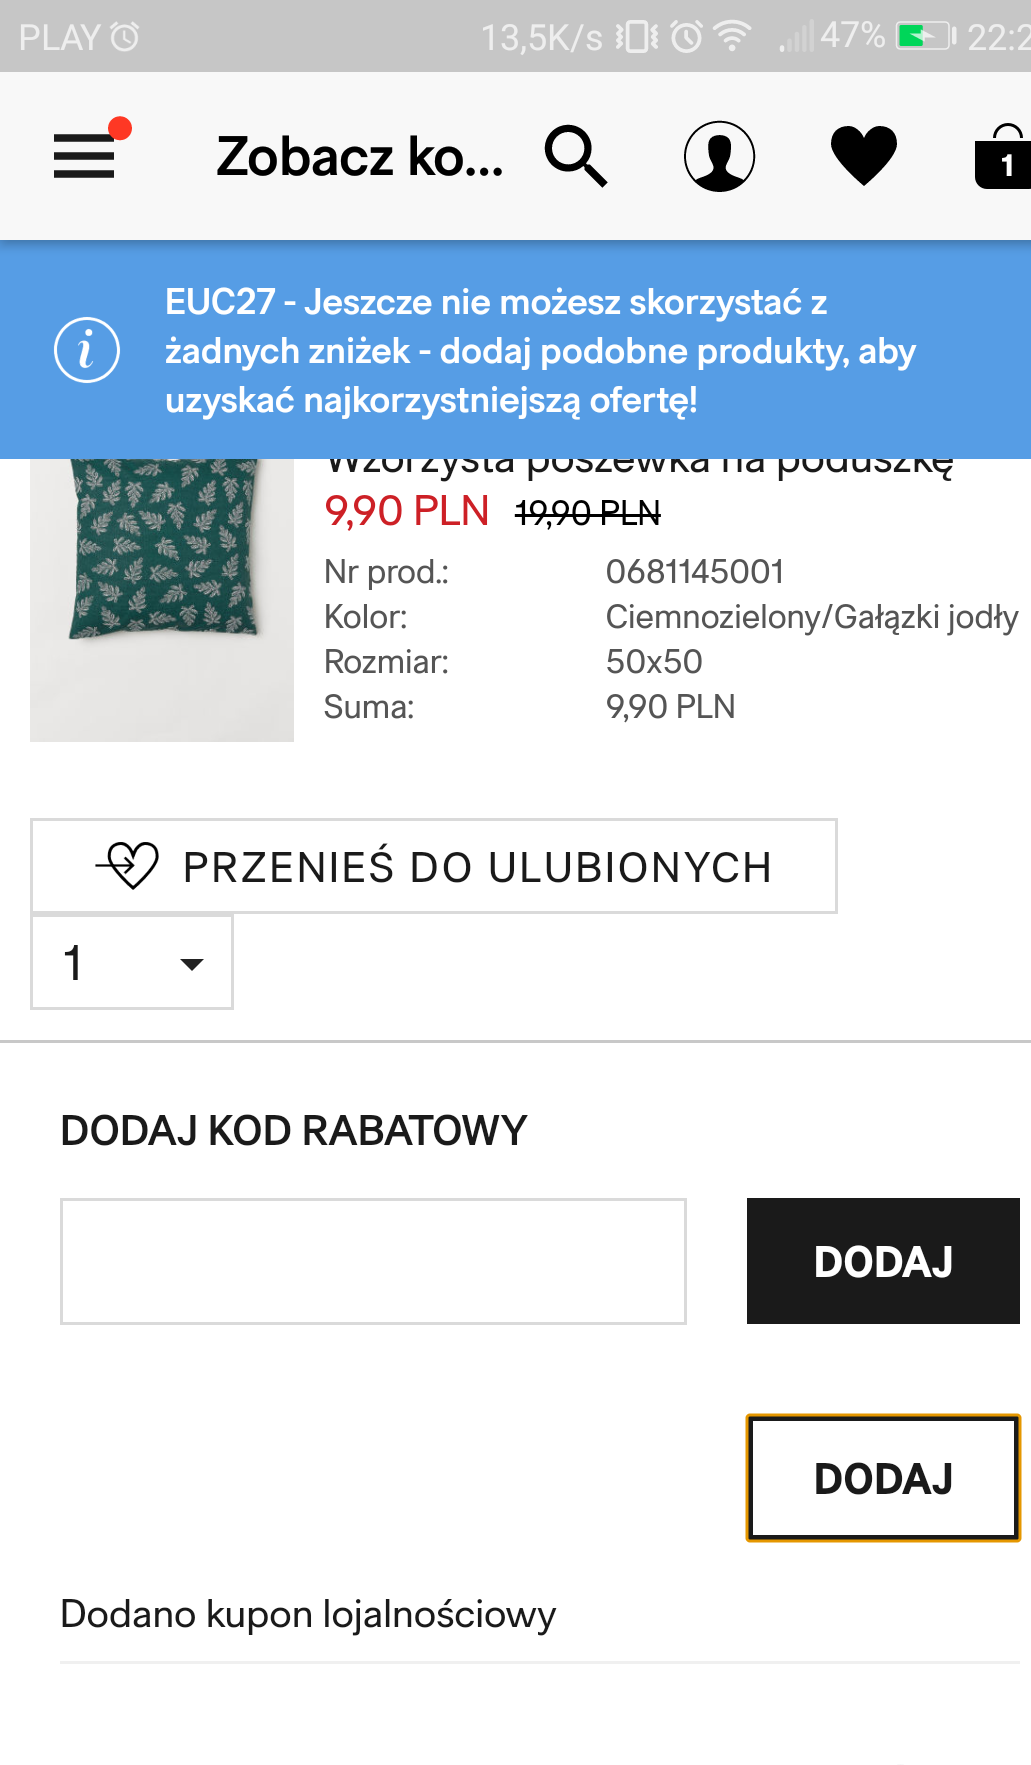Click the alarm icon in status bar
This screenshot has width=1031, height=1765.
pos(686,37)
